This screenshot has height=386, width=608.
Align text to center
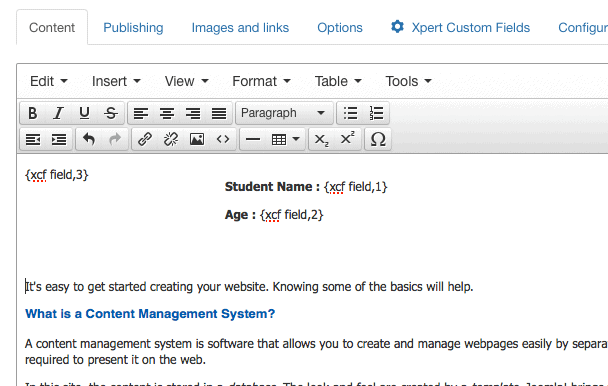pyautogui.click(x=167, y=113)
